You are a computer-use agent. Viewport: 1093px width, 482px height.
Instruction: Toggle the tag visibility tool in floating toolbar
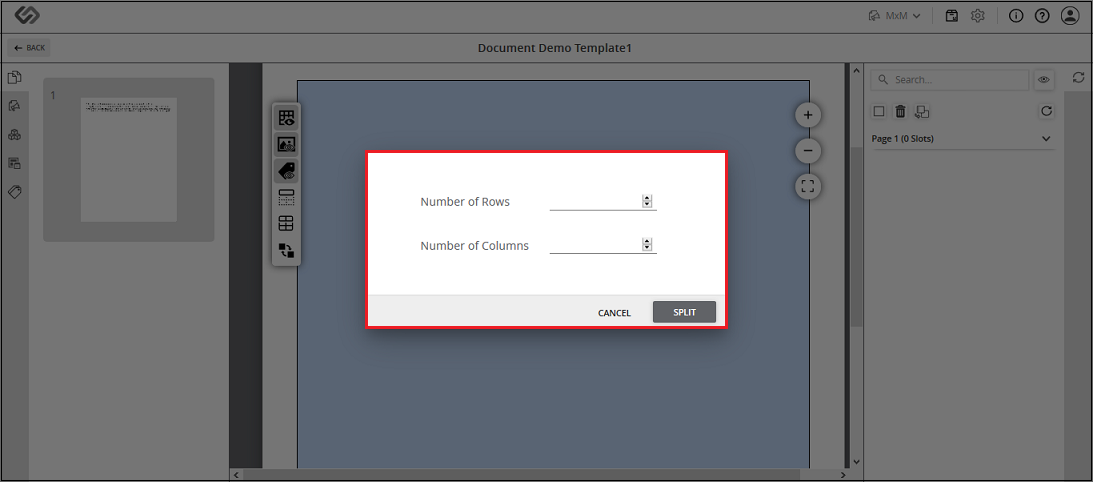point(286,171)
